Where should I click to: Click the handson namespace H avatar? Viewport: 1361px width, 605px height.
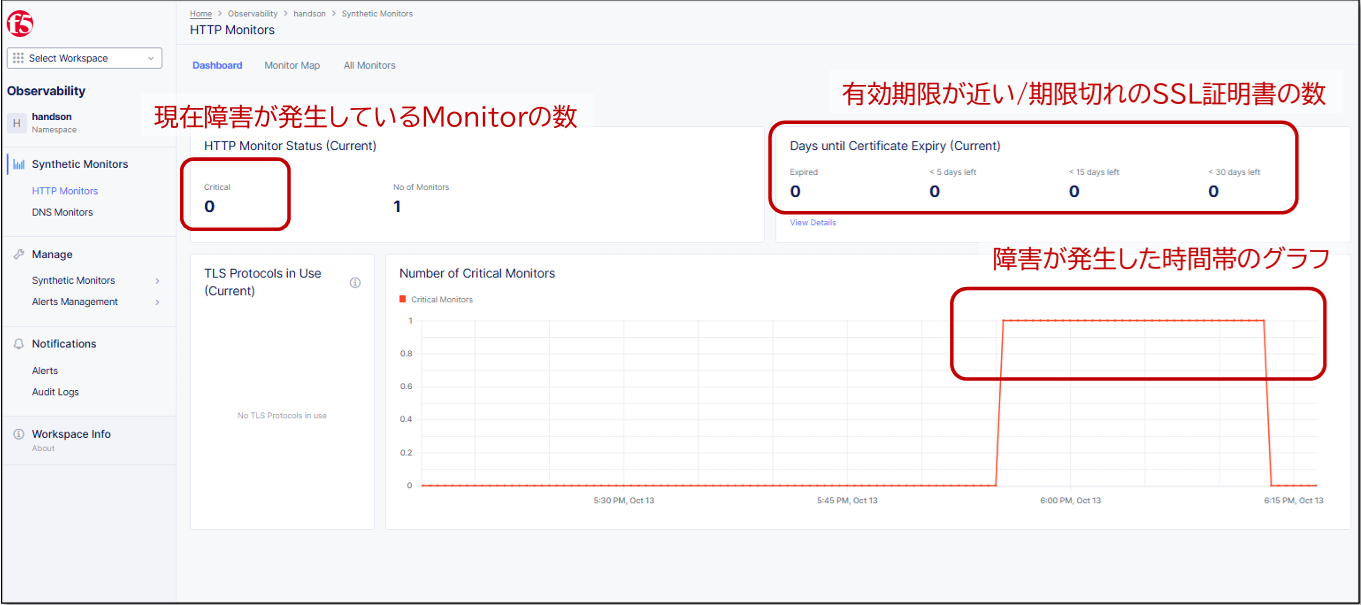point(17,123)
